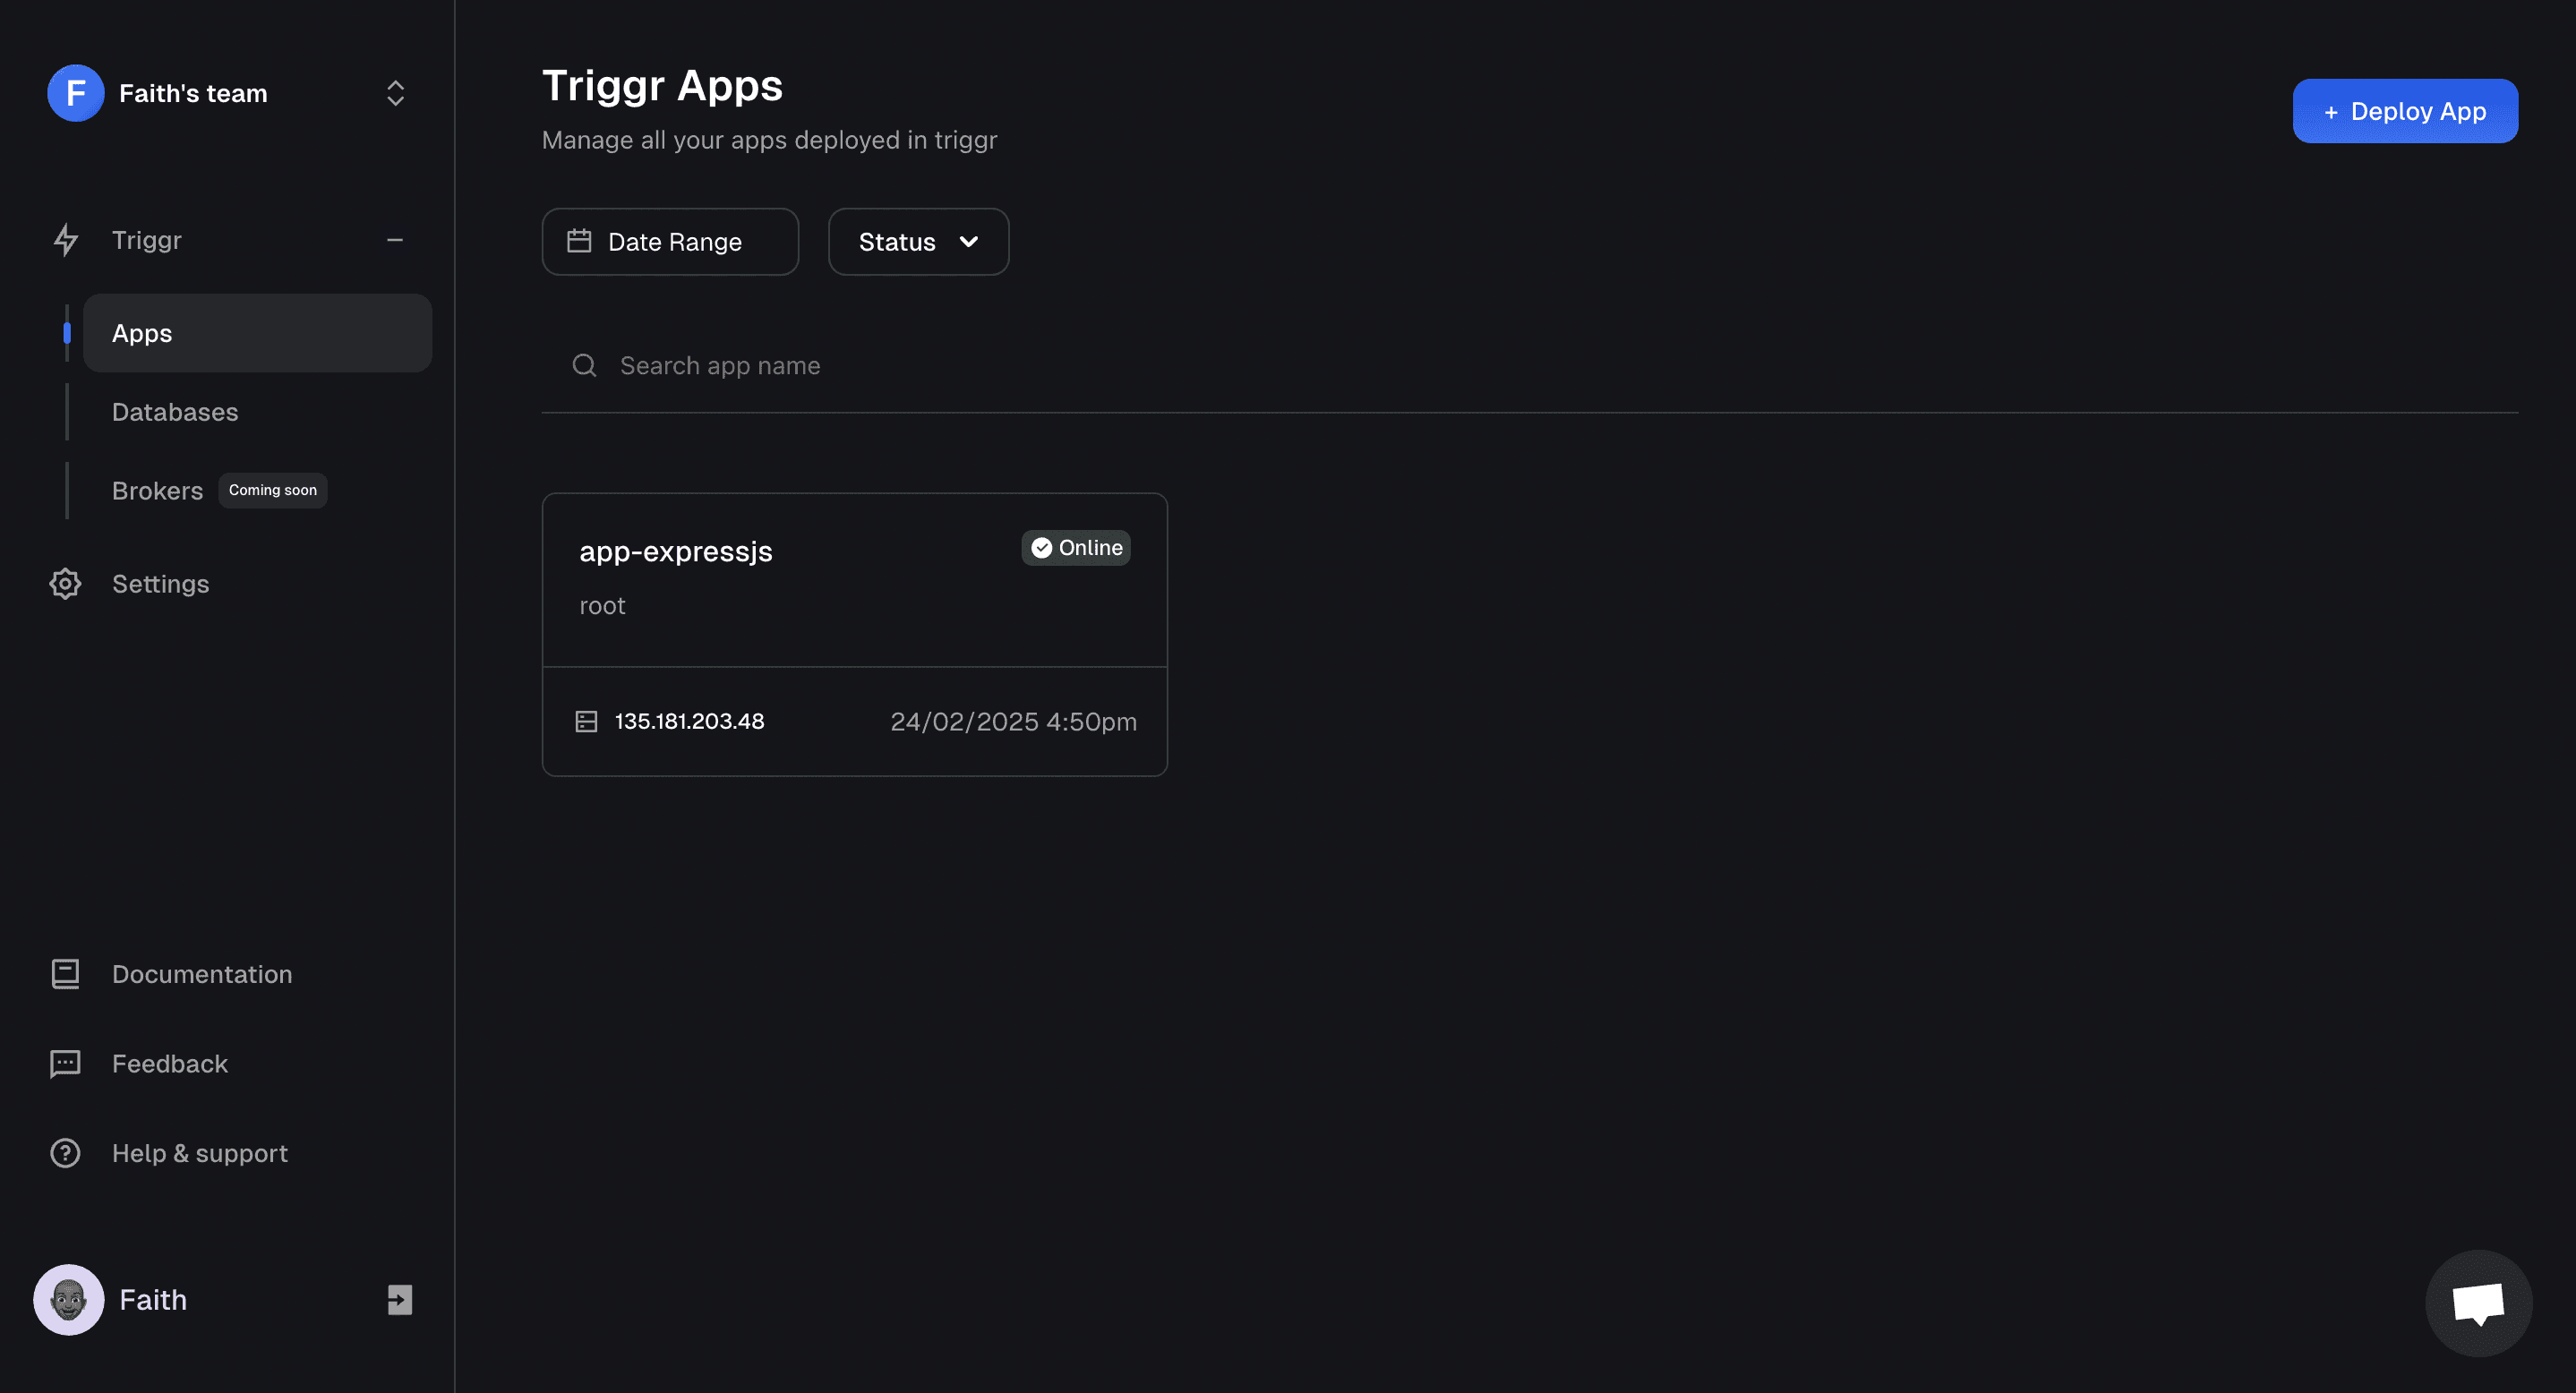Toggle the Online status badge on app-expressjs
Image resolution: width=2576 pixels, height=1393 pixels.
pyautogui.click(x=1075, y=547)
